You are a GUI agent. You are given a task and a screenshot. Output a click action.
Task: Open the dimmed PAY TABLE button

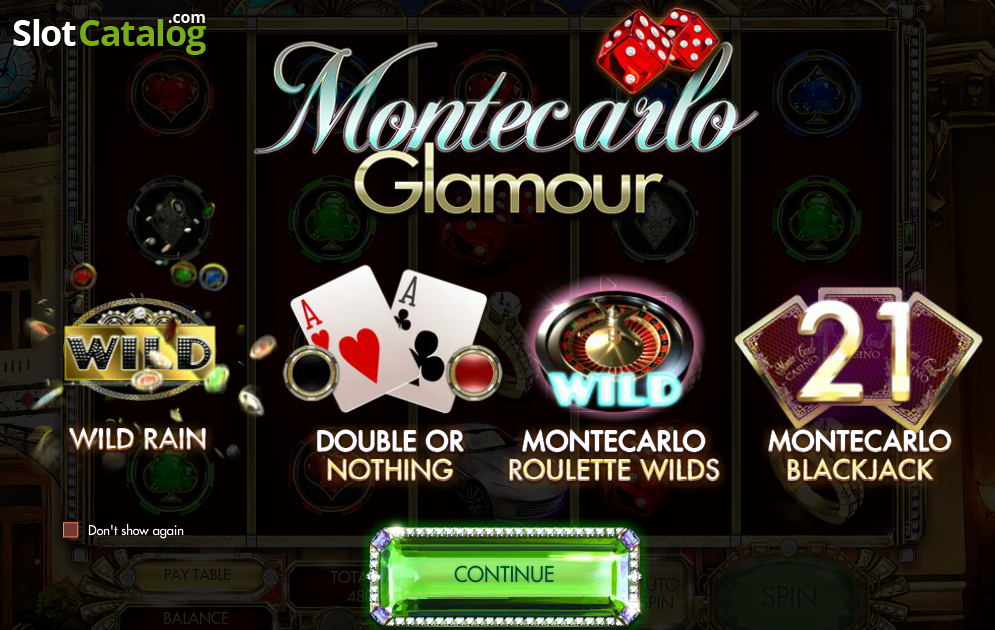point(197,575)
